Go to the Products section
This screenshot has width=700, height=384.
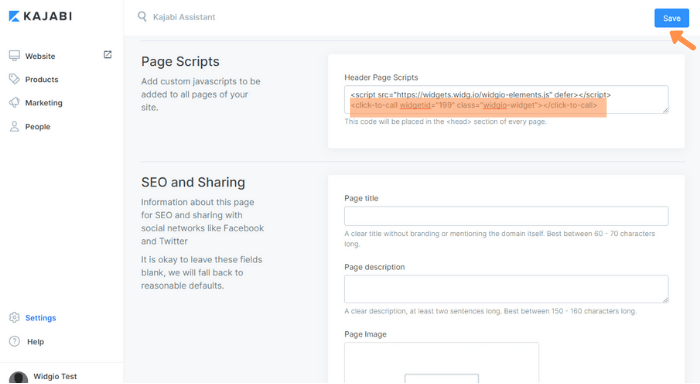[x=42, y=79]
